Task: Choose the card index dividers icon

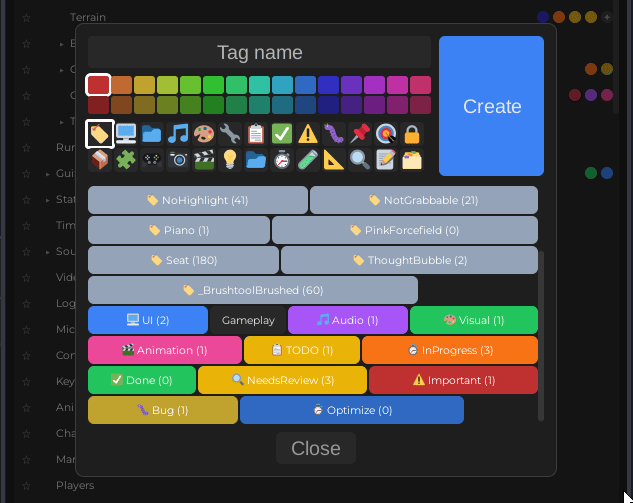Action: pos(412,160)
